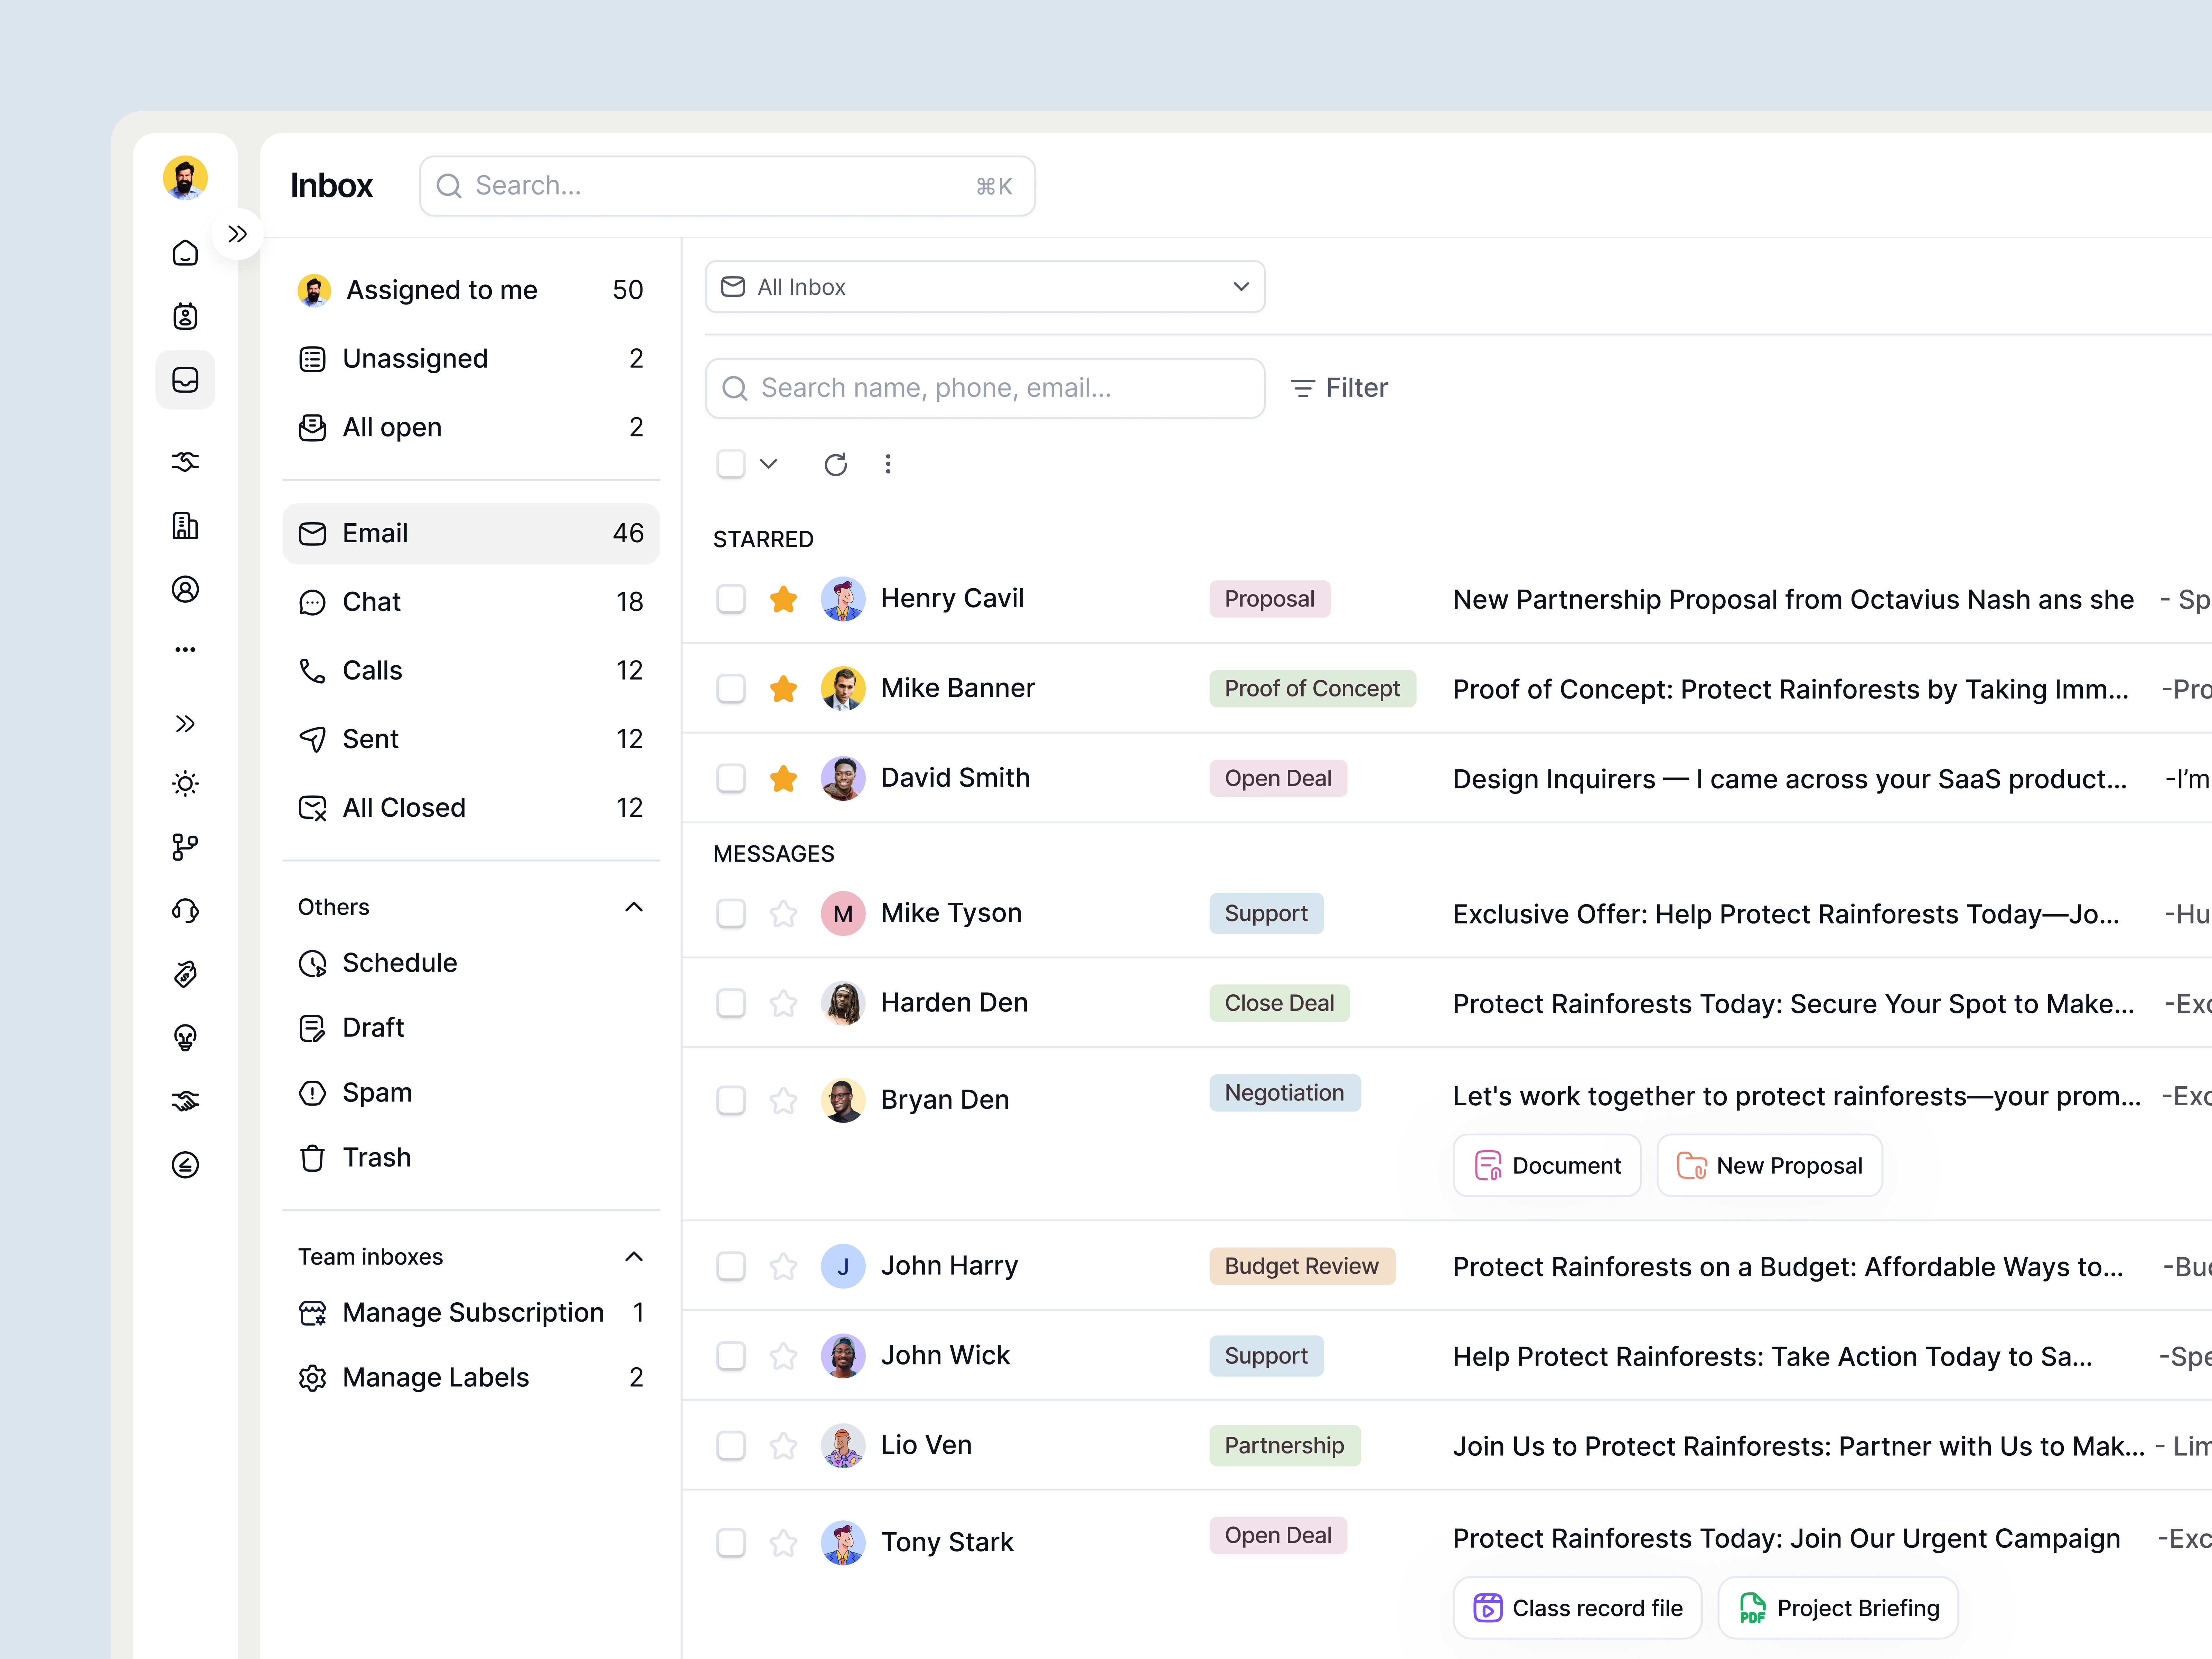
Task: Open the contacts badge icon in sidebar
Action: (x=185, y=317)
